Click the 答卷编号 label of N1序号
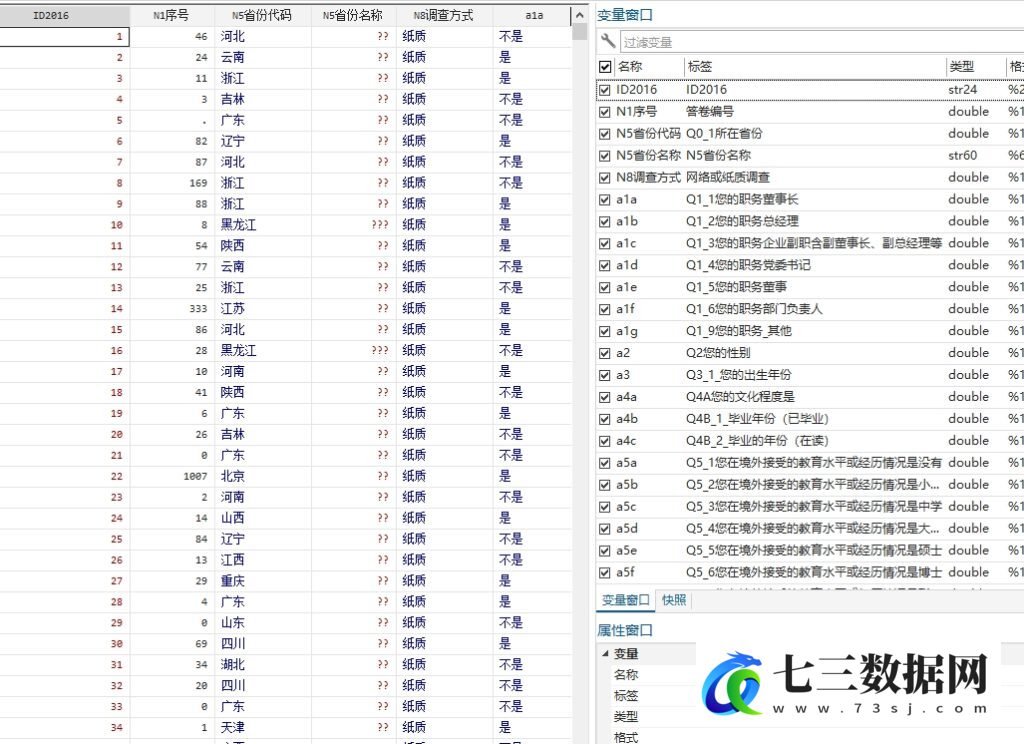This screenshot has width=1024, height=744. pos(709,112)
